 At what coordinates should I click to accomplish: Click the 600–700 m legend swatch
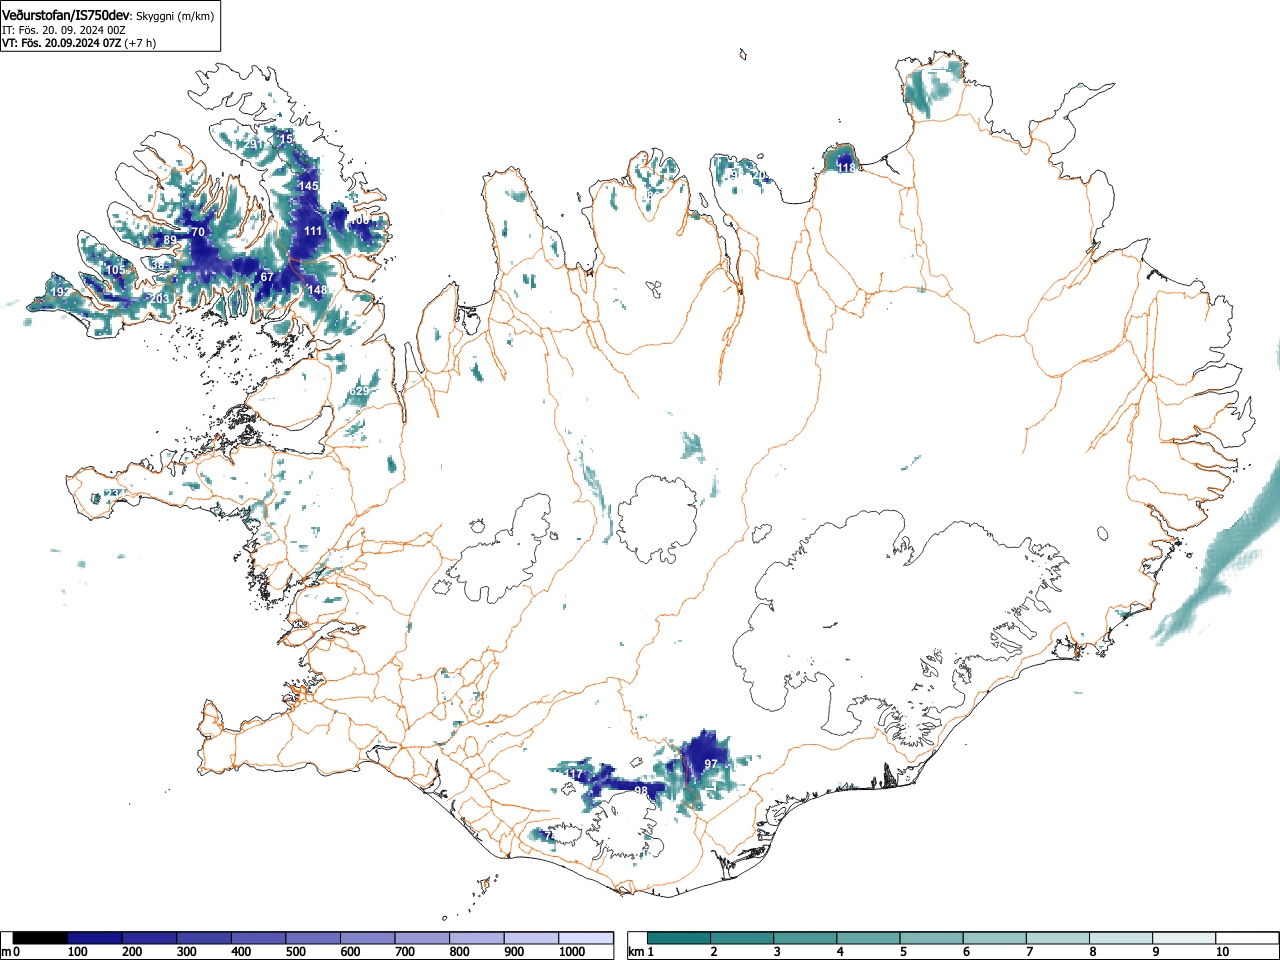point(368,938)
